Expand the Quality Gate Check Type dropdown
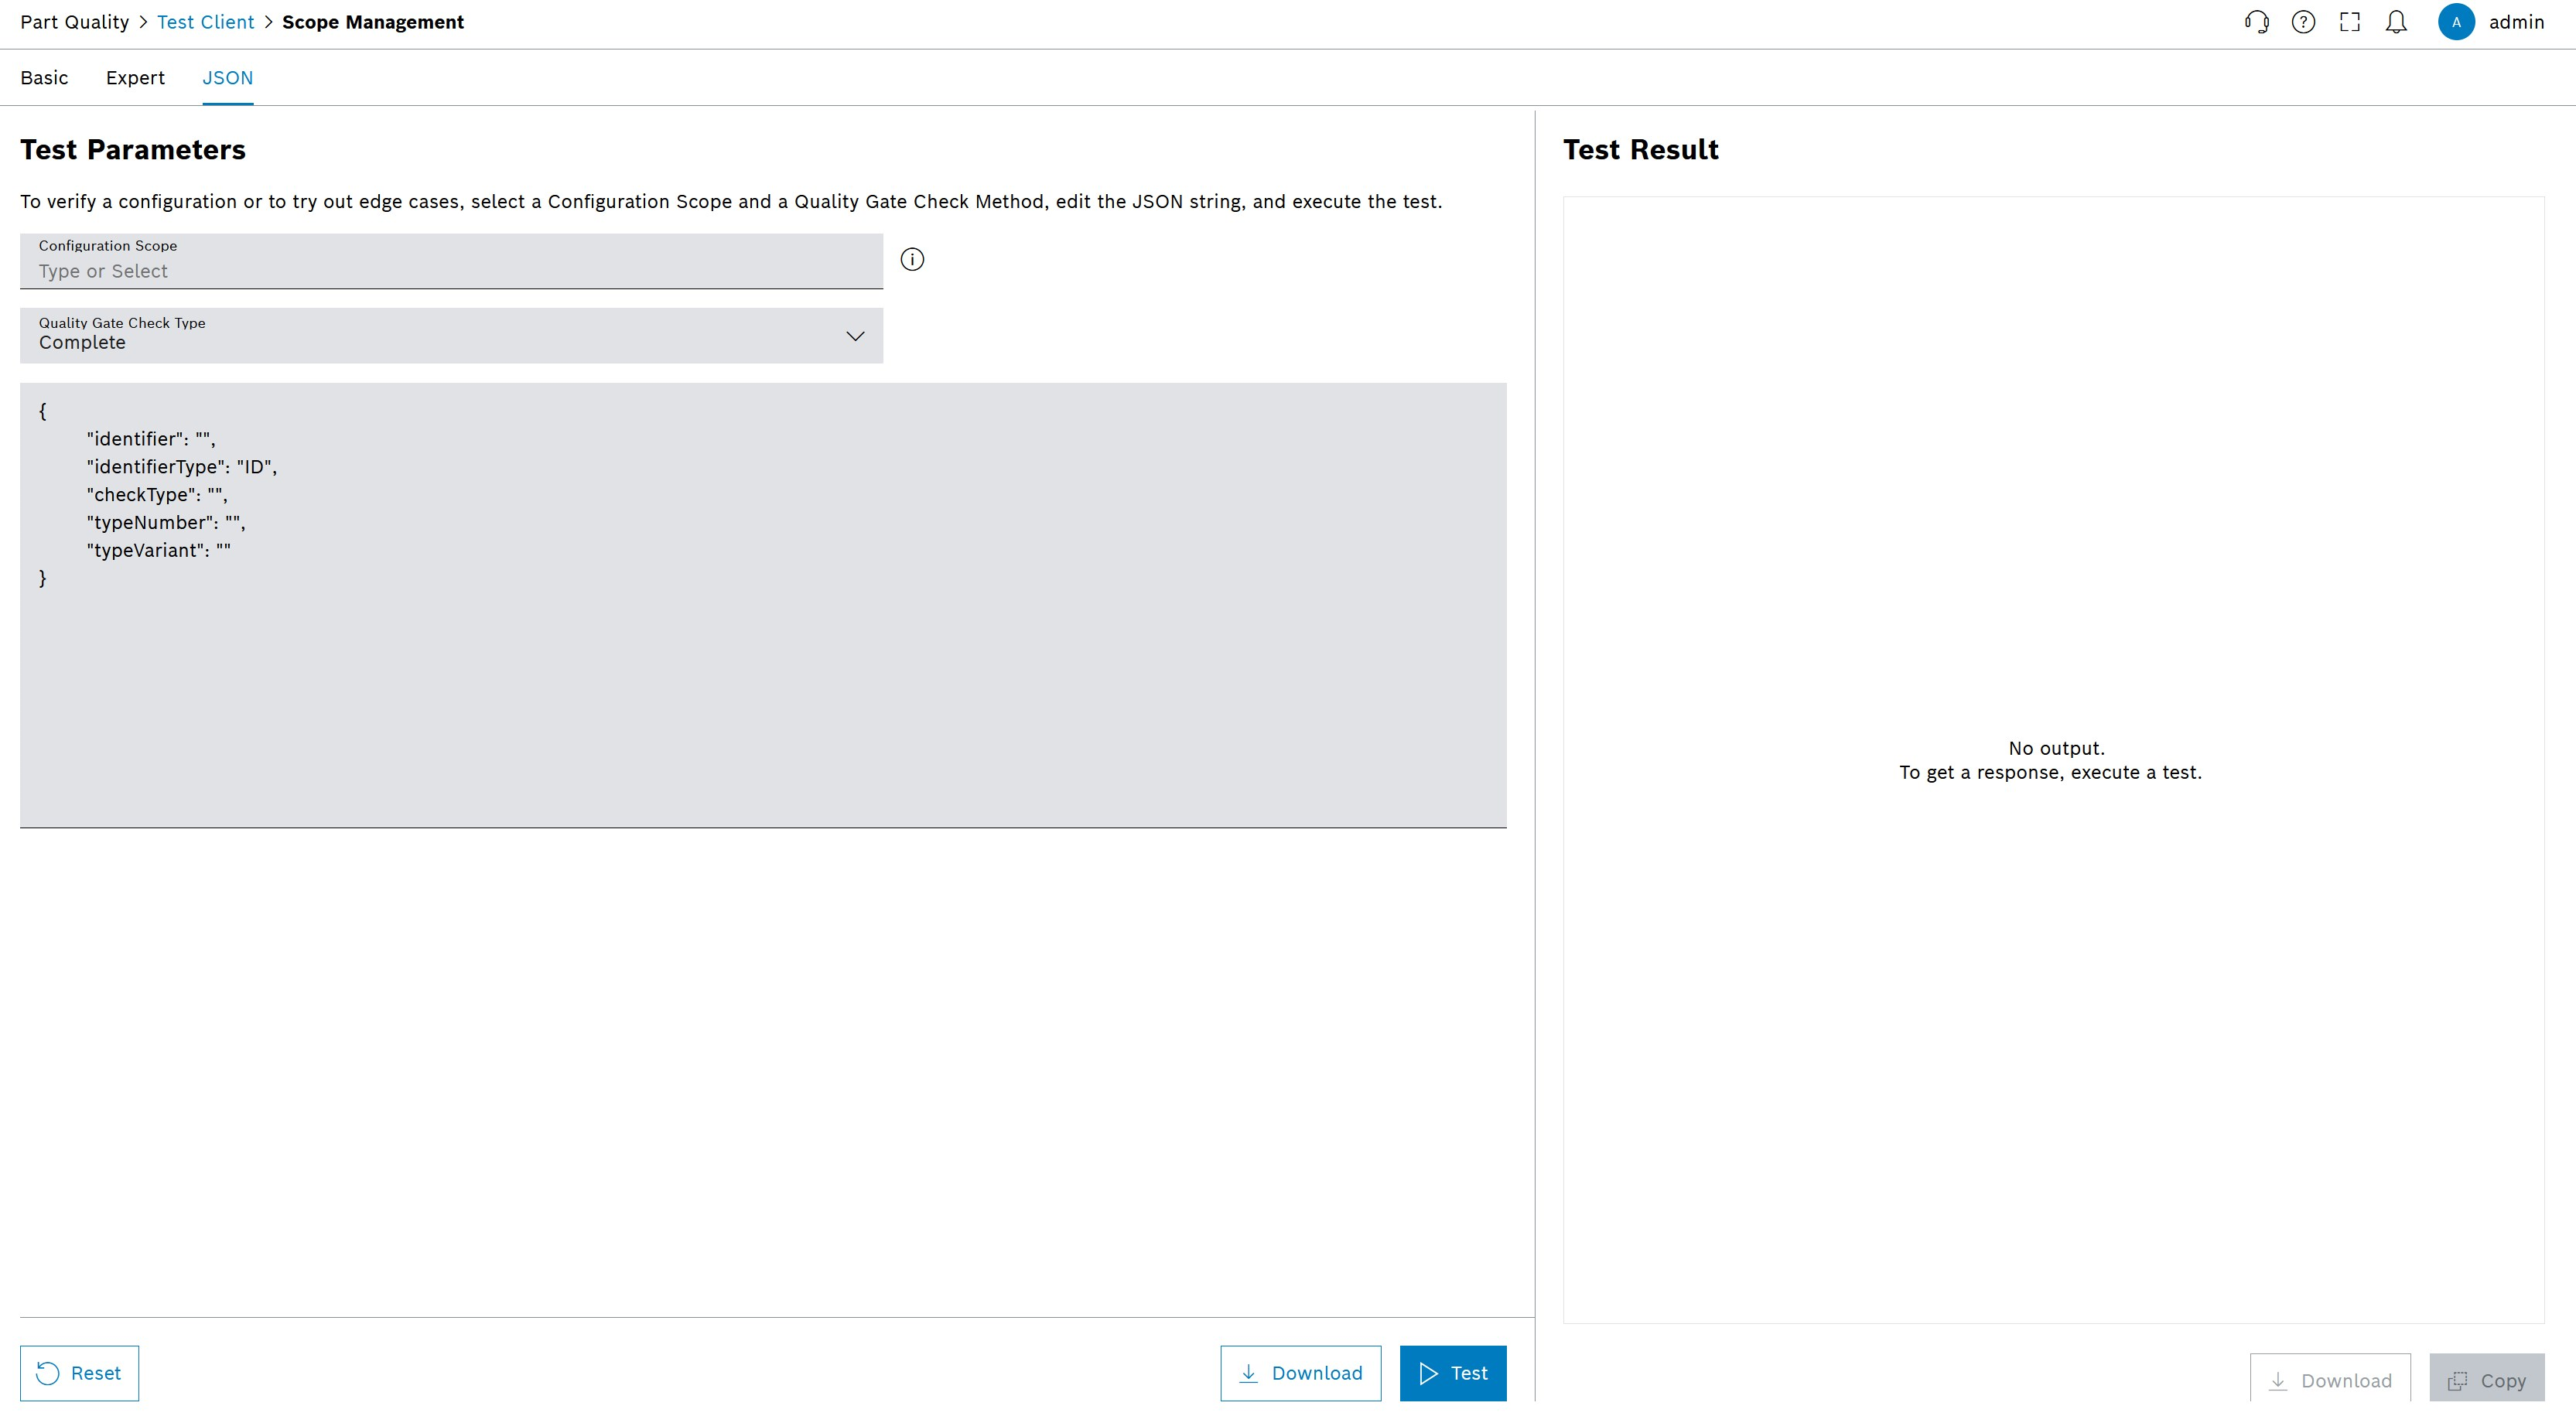The width and height of the screenshot is (2576, 1423). [451, 335]
